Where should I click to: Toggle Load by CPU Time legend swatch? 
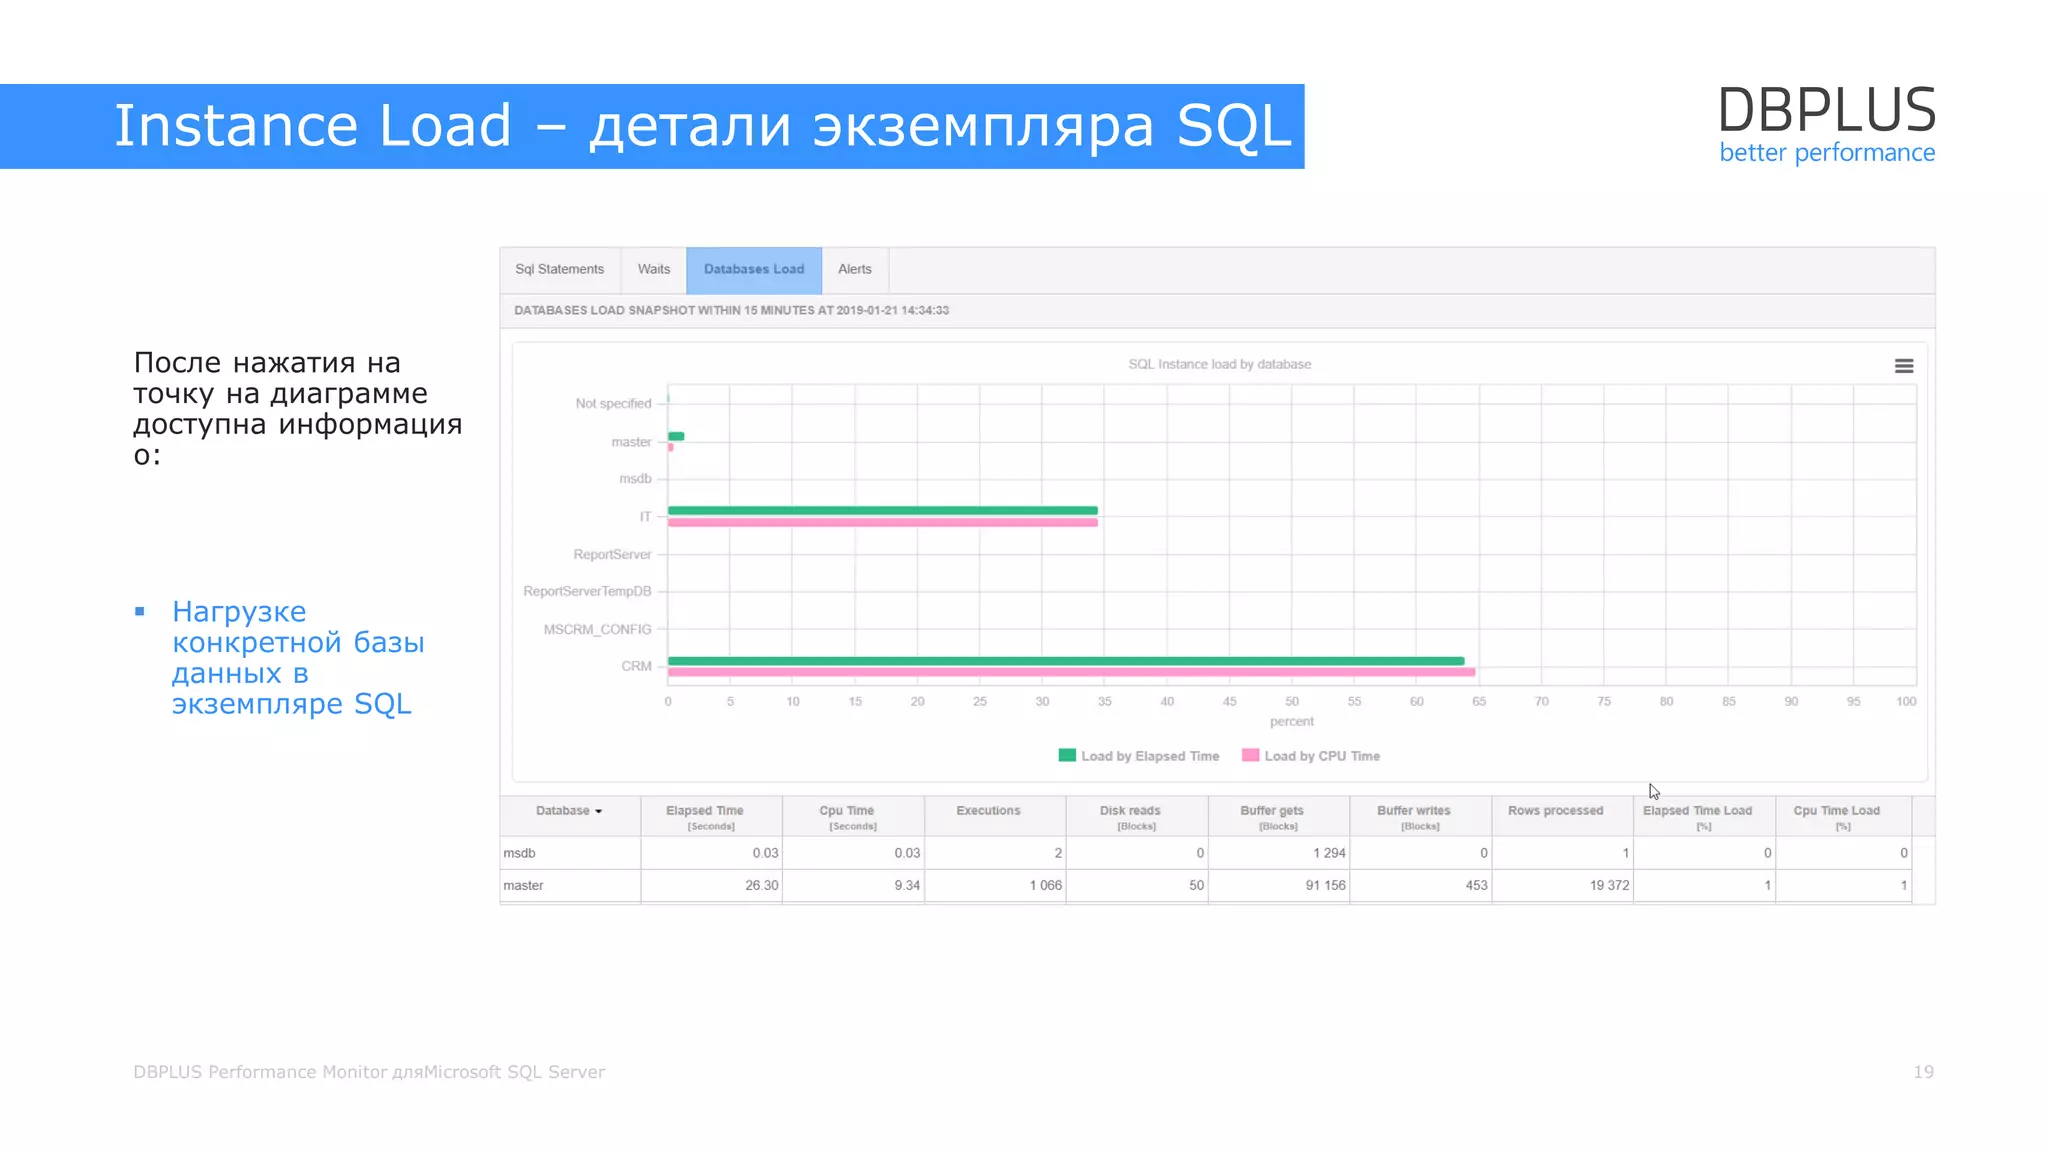(1250, 755)
